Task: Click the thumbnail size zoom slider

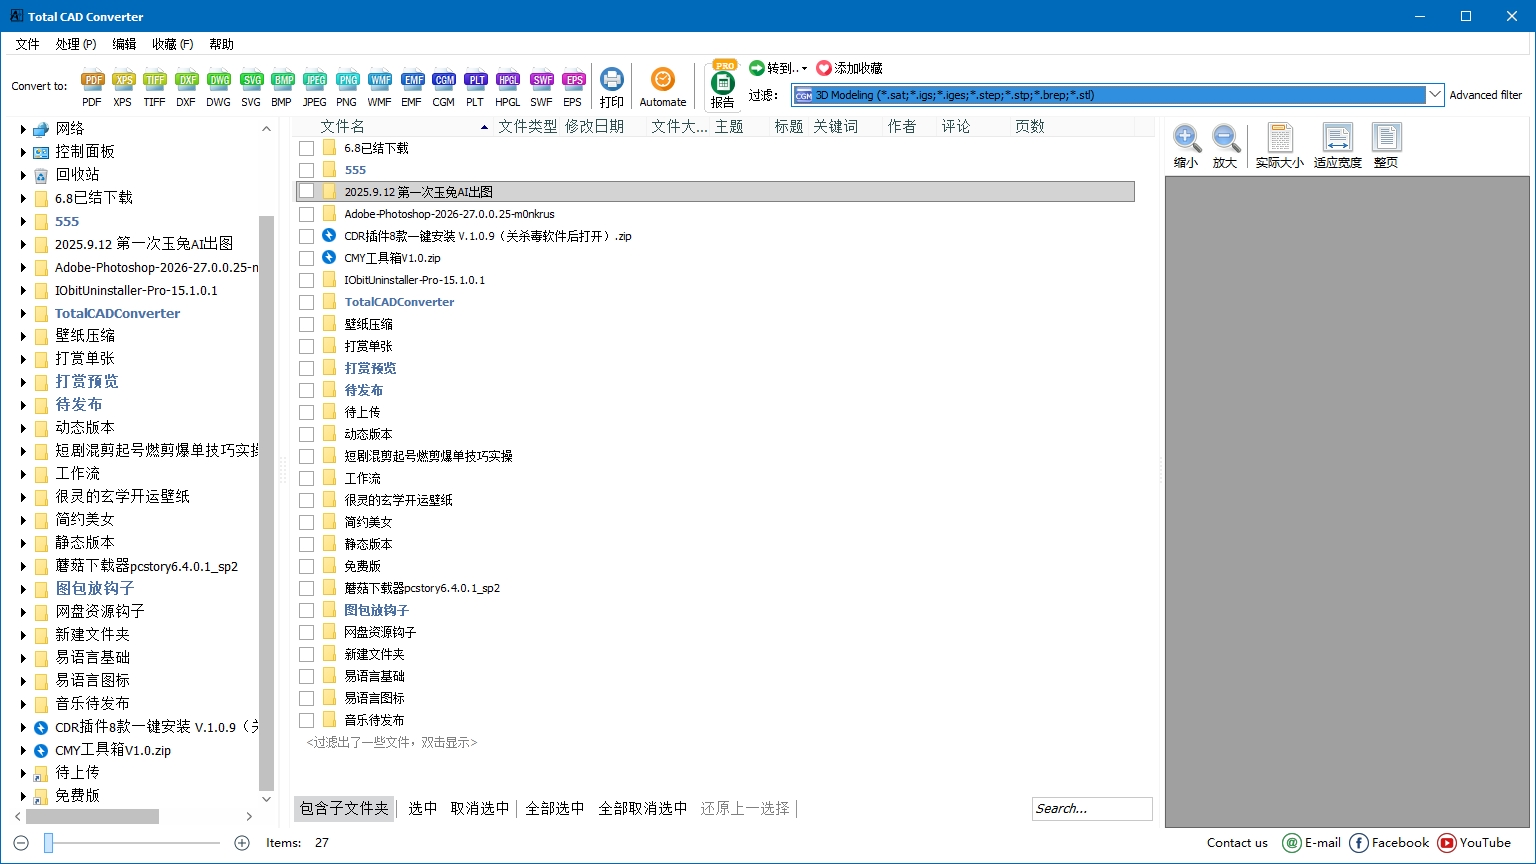Action: [x=48, y=843]
